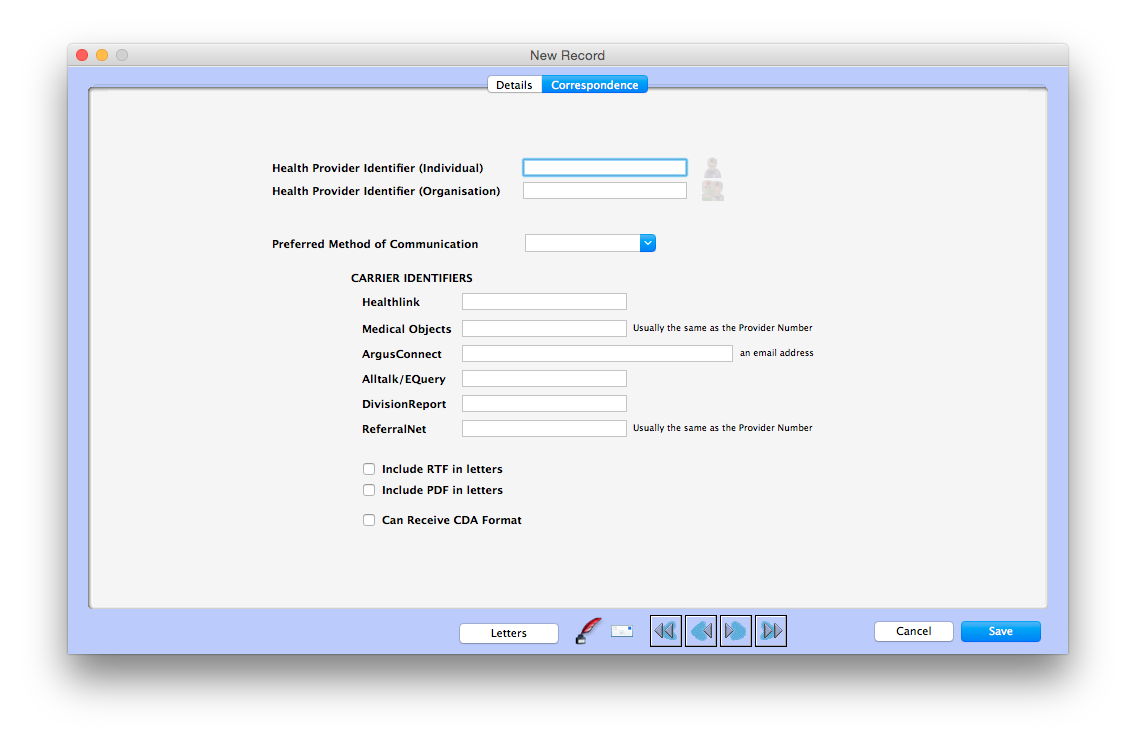The image size is (1136, 746).
Task: Enable Include RTF in letters
Action: pos(369,468)
